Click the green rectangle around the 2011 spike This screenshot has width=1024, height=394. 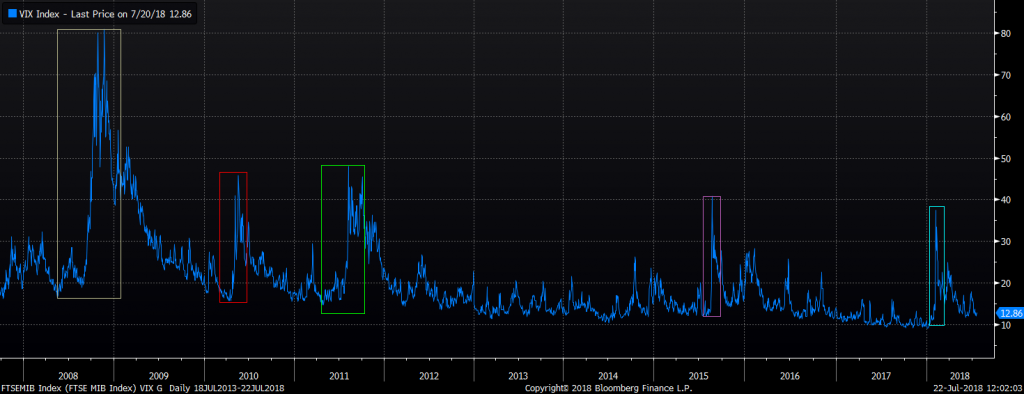tap(343, 239)
